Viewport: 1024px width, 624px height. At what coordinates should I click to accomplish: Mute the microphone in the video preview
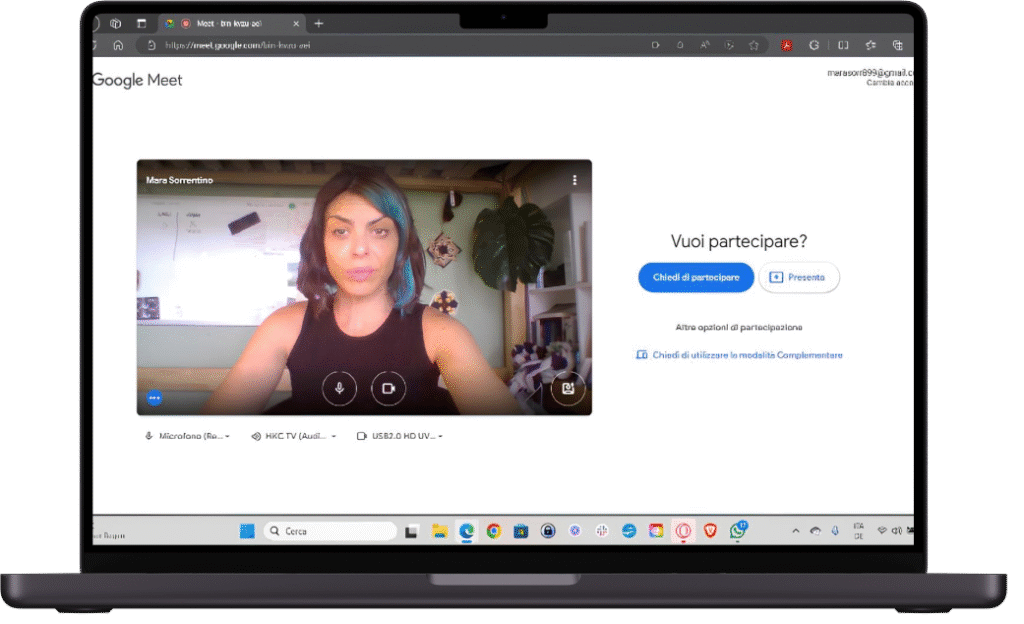tap(340, 388)
